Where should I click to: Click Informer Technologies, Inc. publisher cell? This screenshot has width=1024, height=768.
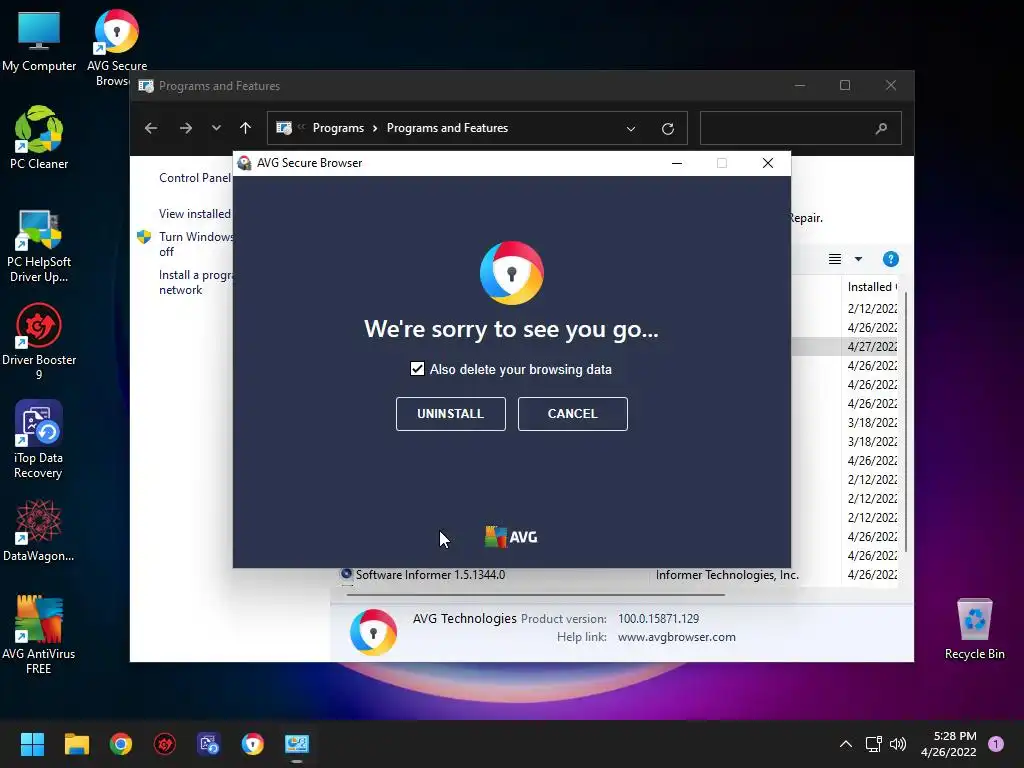point(727,575)
